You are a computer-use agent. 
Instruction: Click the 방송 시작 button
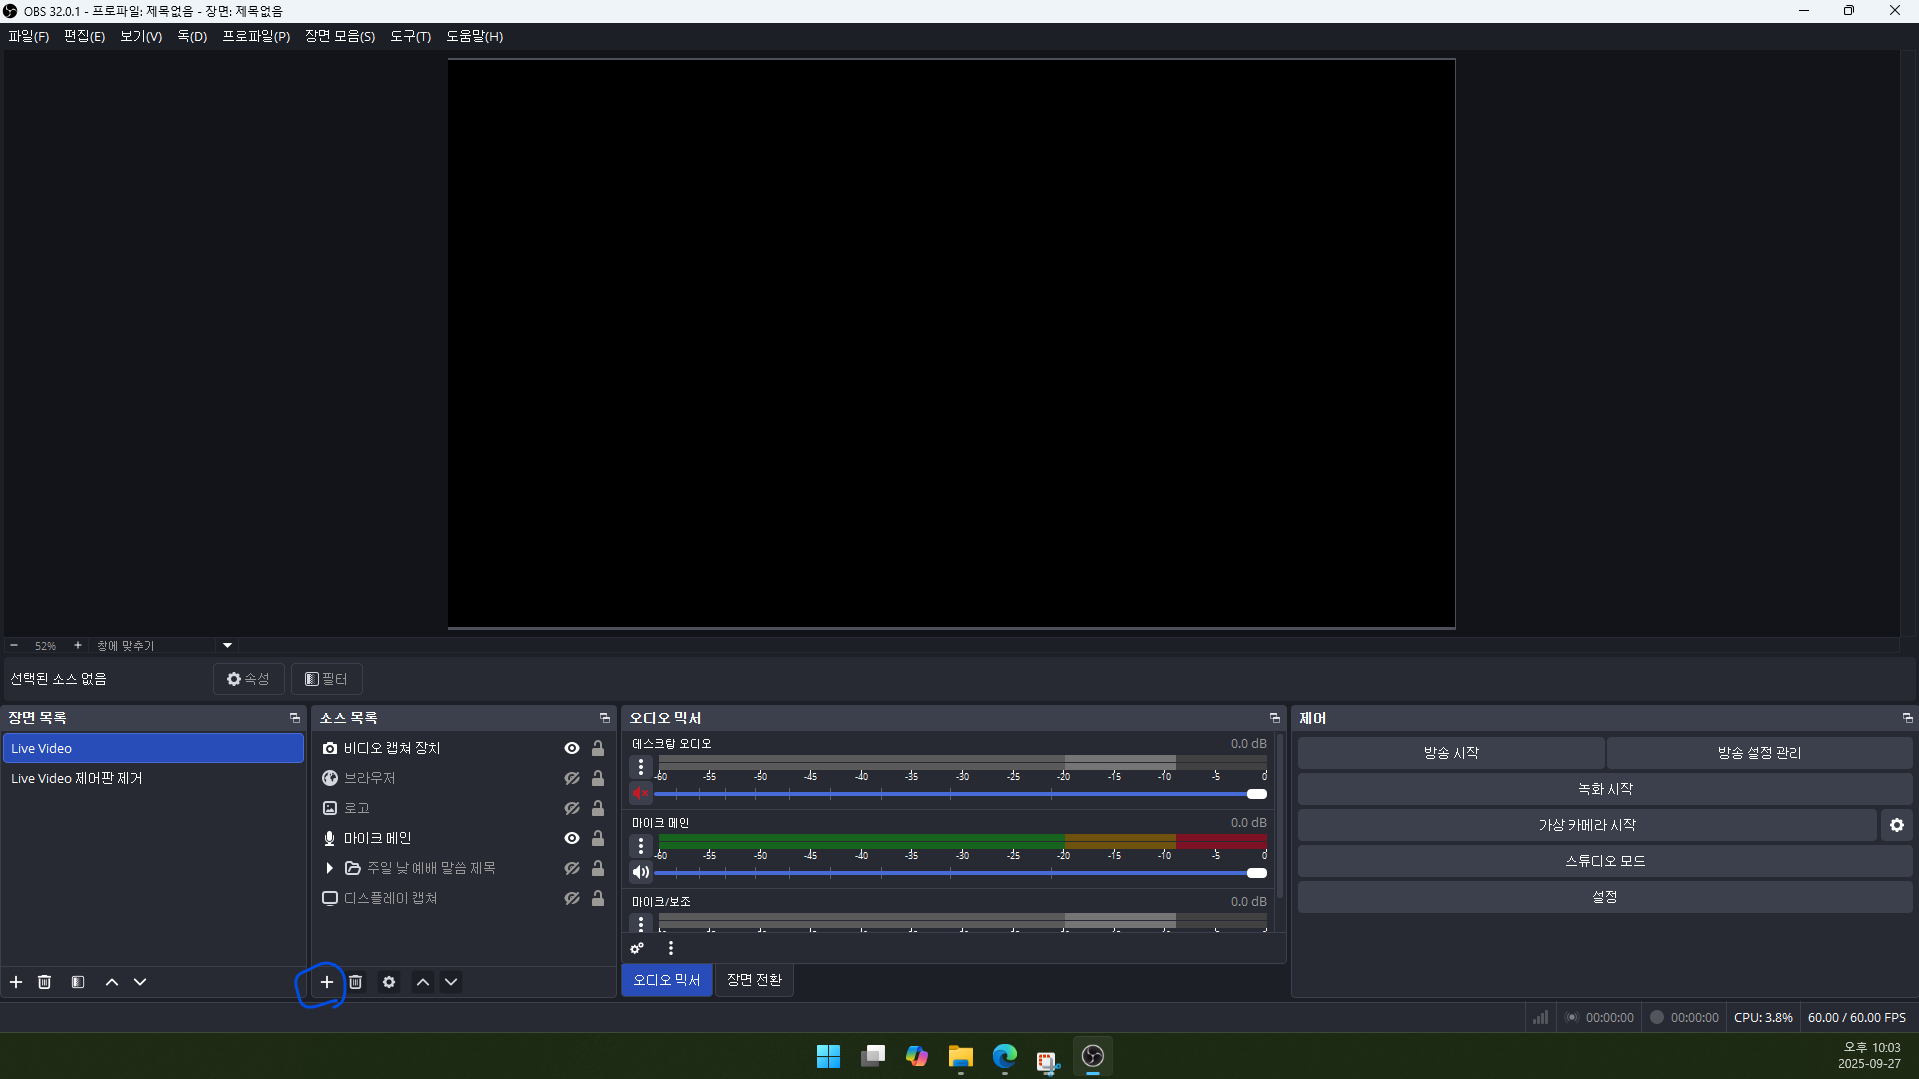[1450, 753]
